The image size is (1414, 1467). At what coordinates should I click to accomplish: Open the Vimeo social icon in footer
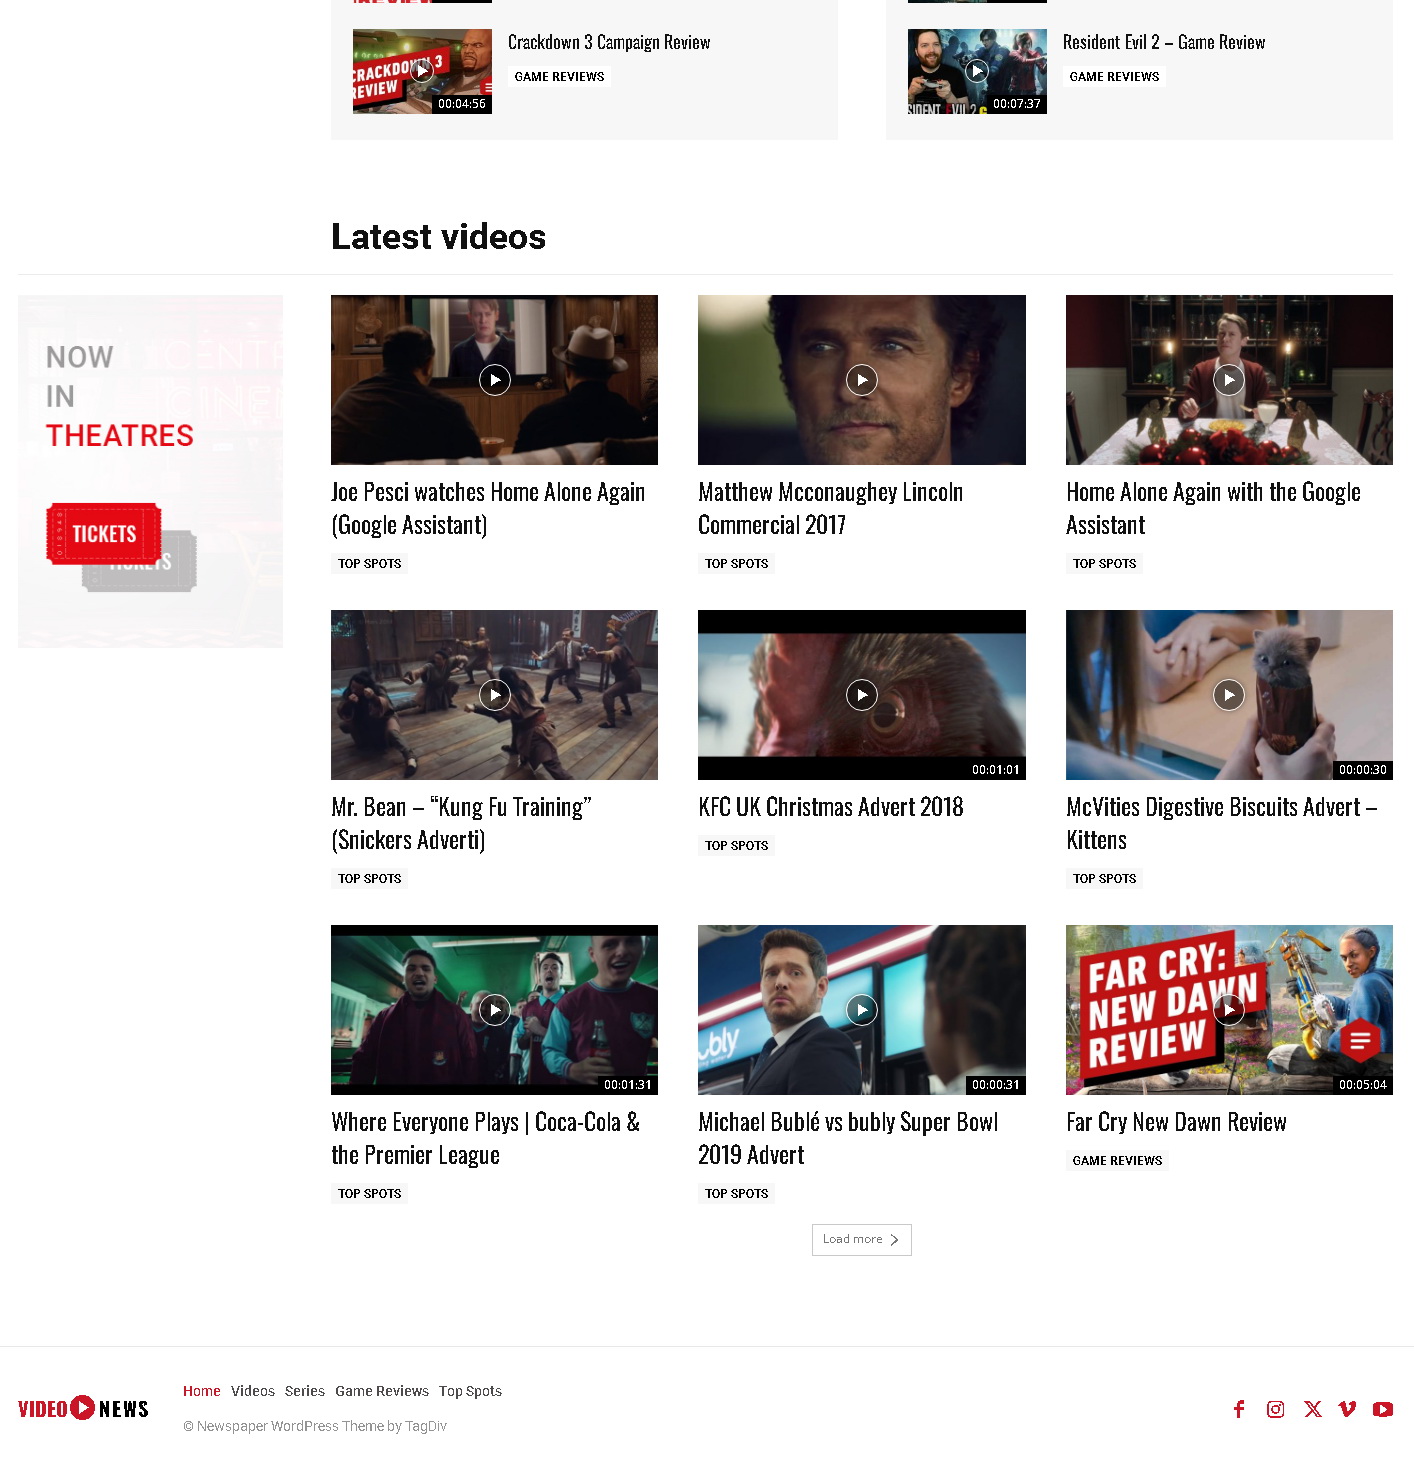pos(1347,1409)
